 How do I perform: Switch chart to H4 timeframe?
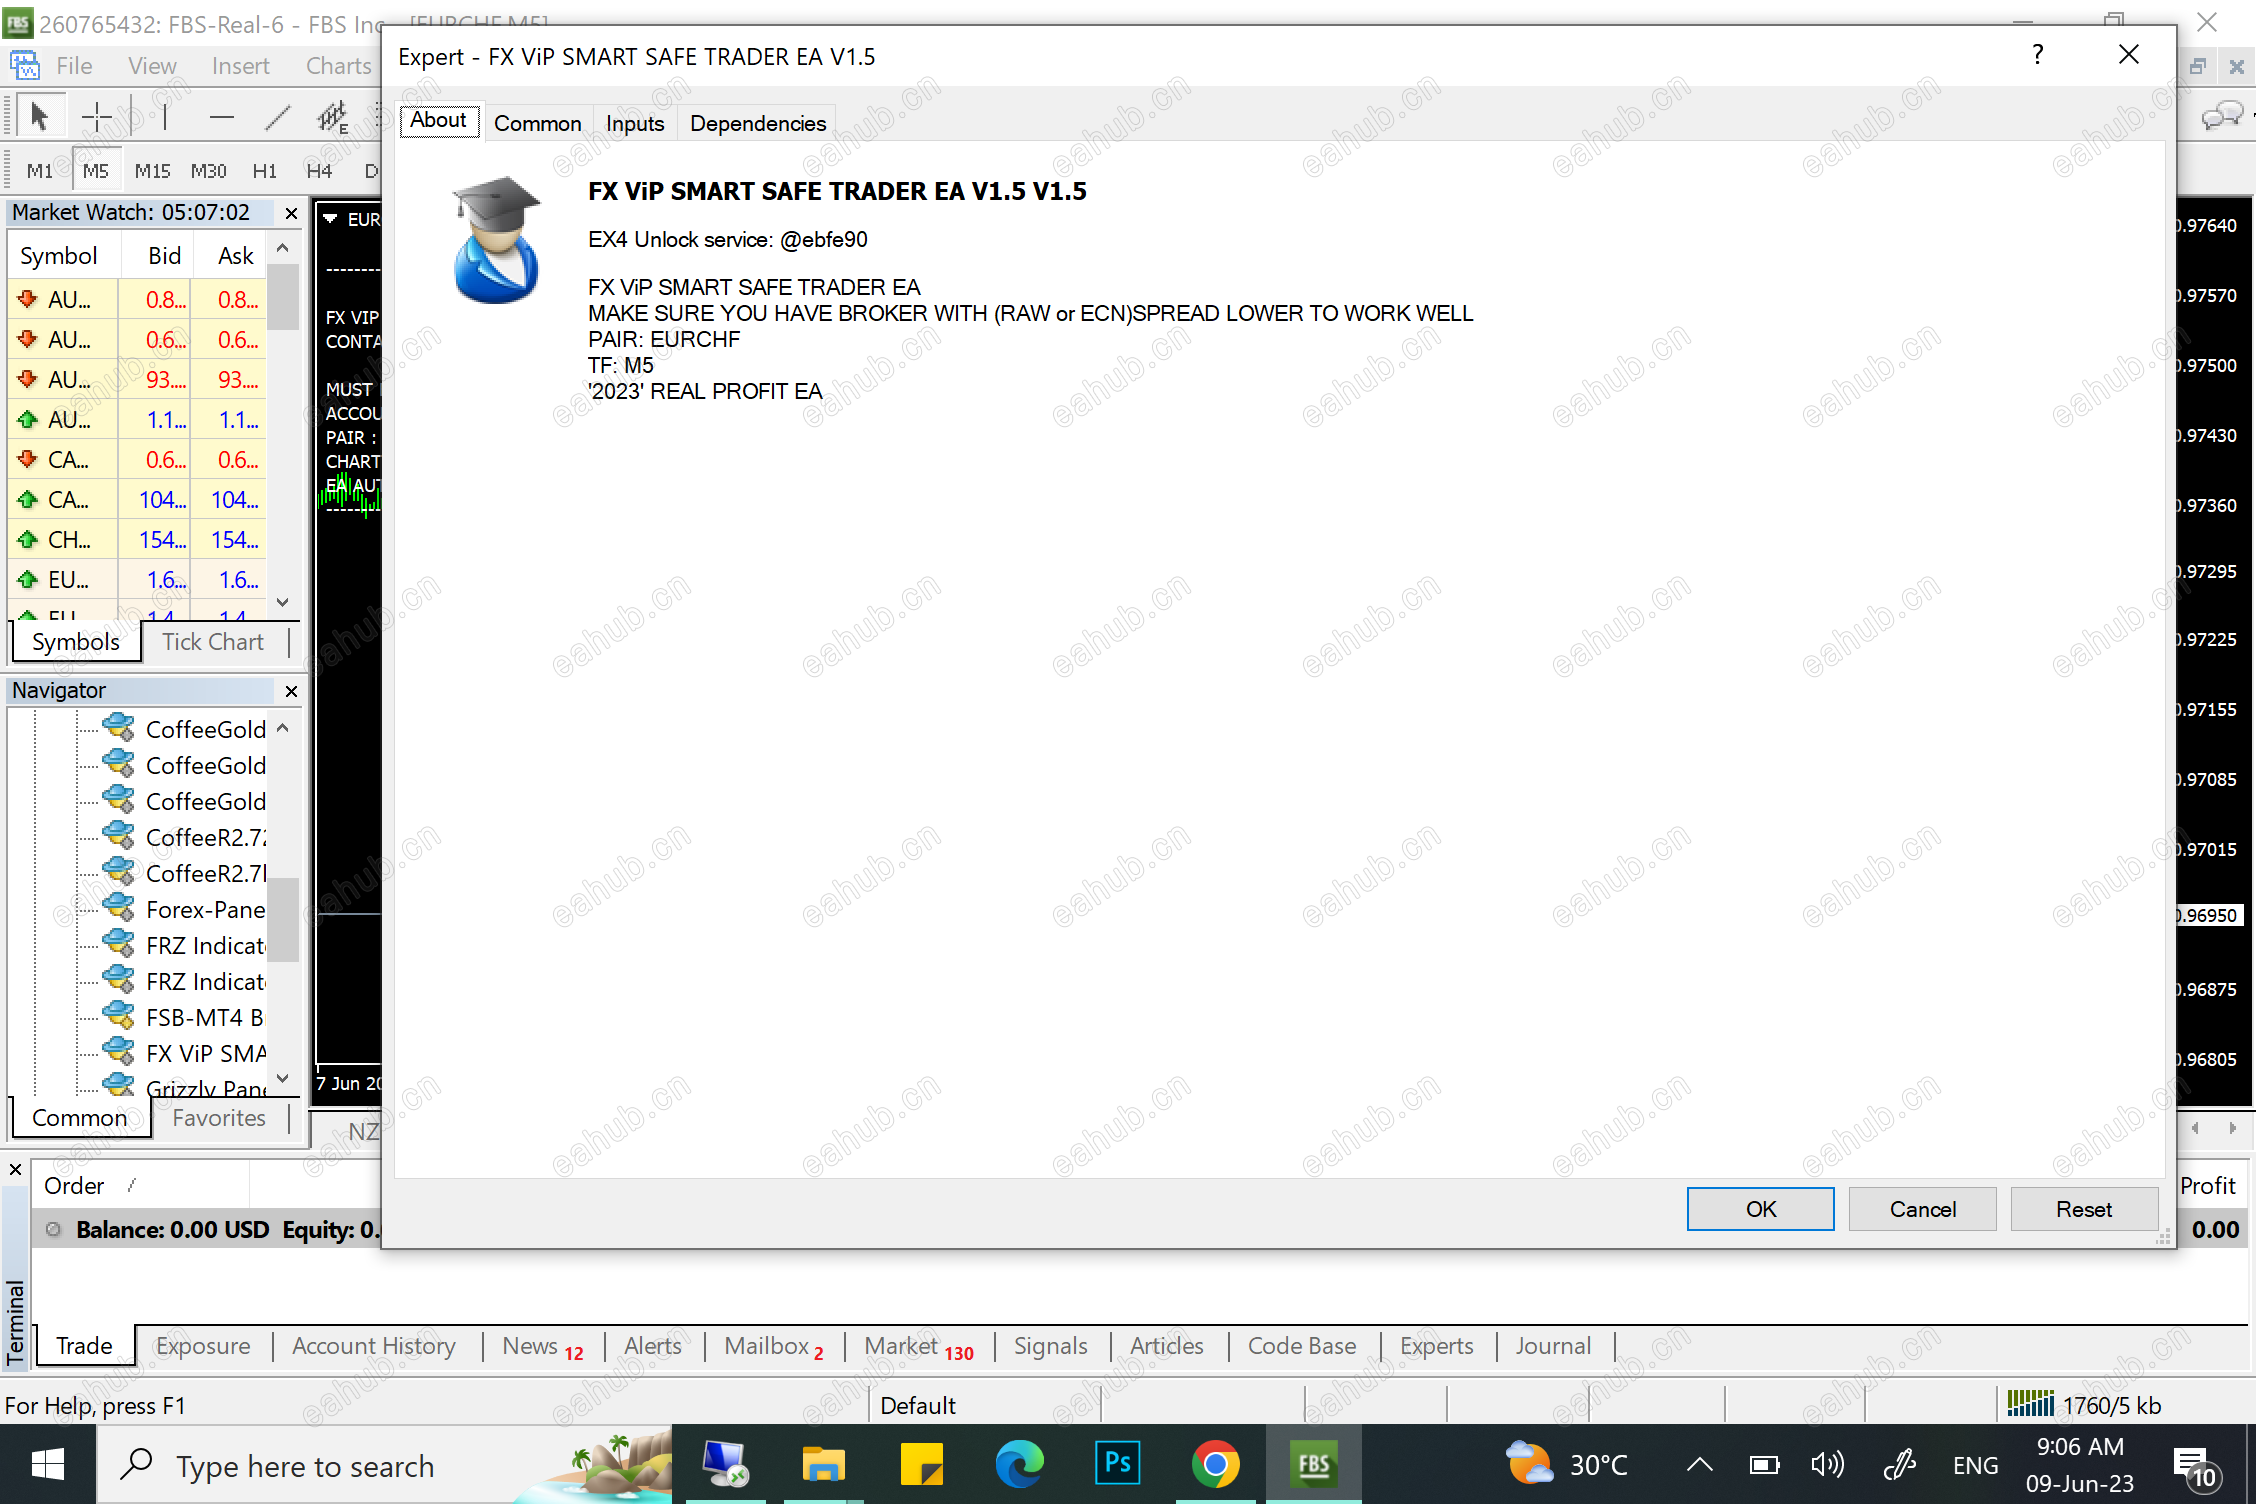[x=319, y=170]
